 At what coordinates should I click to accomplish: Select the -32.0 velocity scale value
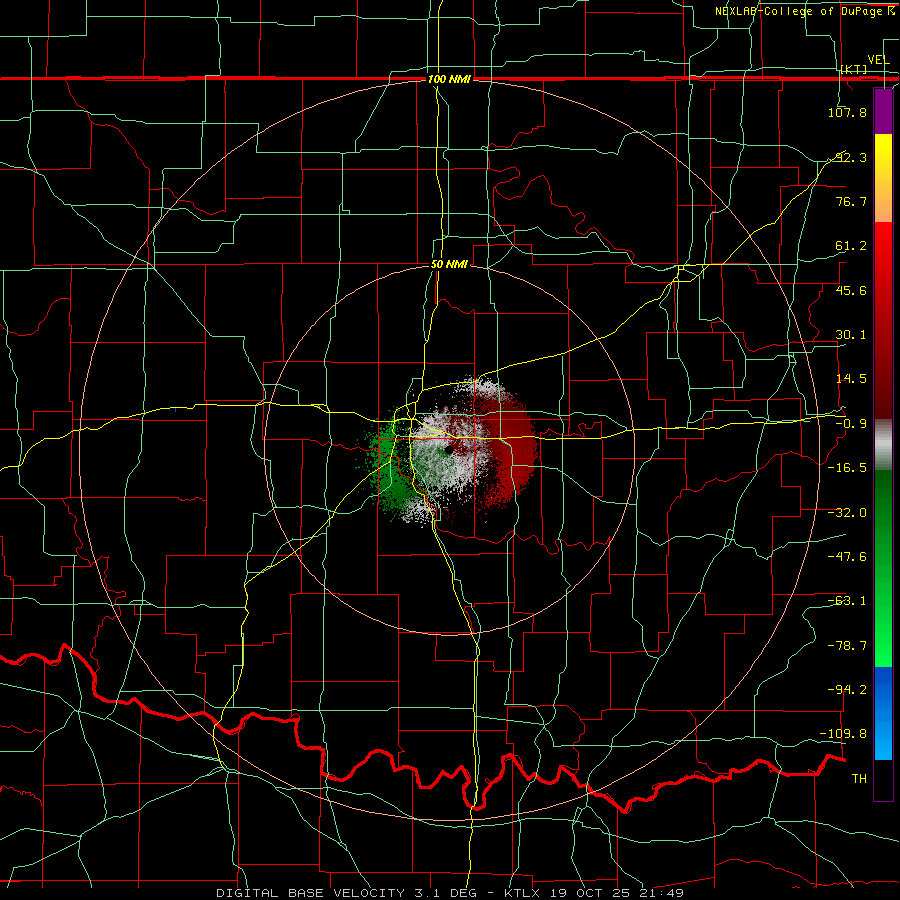(x=847, y=513)
